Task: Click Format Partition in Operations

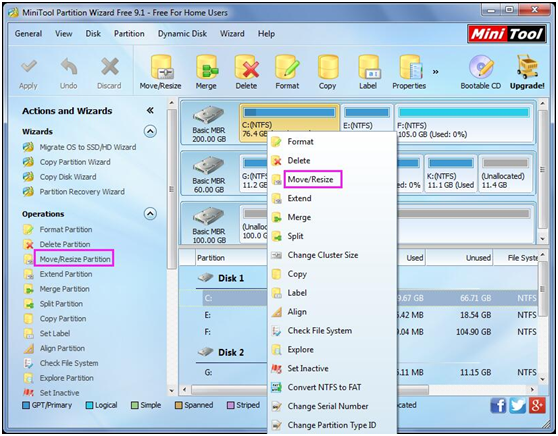Action: tap(66, 230)
